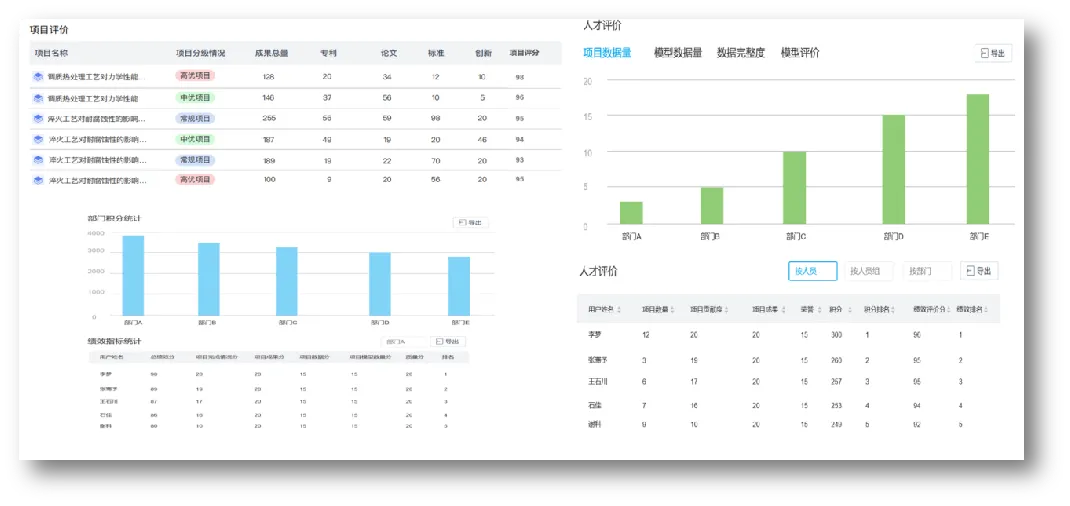1070x506 pixels.
Task: Click 李梦 in the 人才评价 table
Action: (593, 336)
